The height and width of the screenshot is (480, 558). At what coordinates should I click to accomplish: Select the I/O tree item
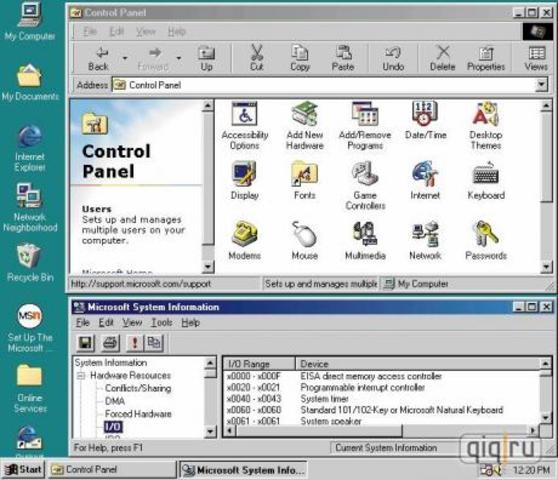pos(113,427)
